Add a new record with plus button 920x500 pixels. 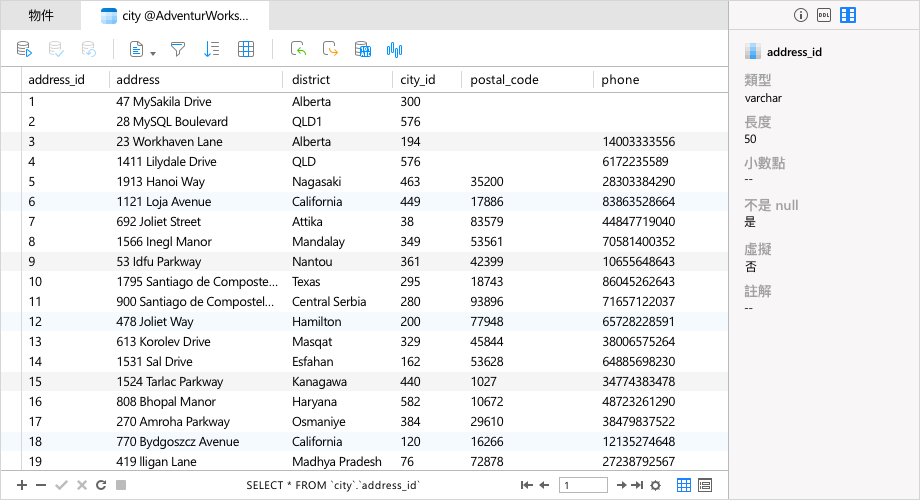(x=22, y=485)
